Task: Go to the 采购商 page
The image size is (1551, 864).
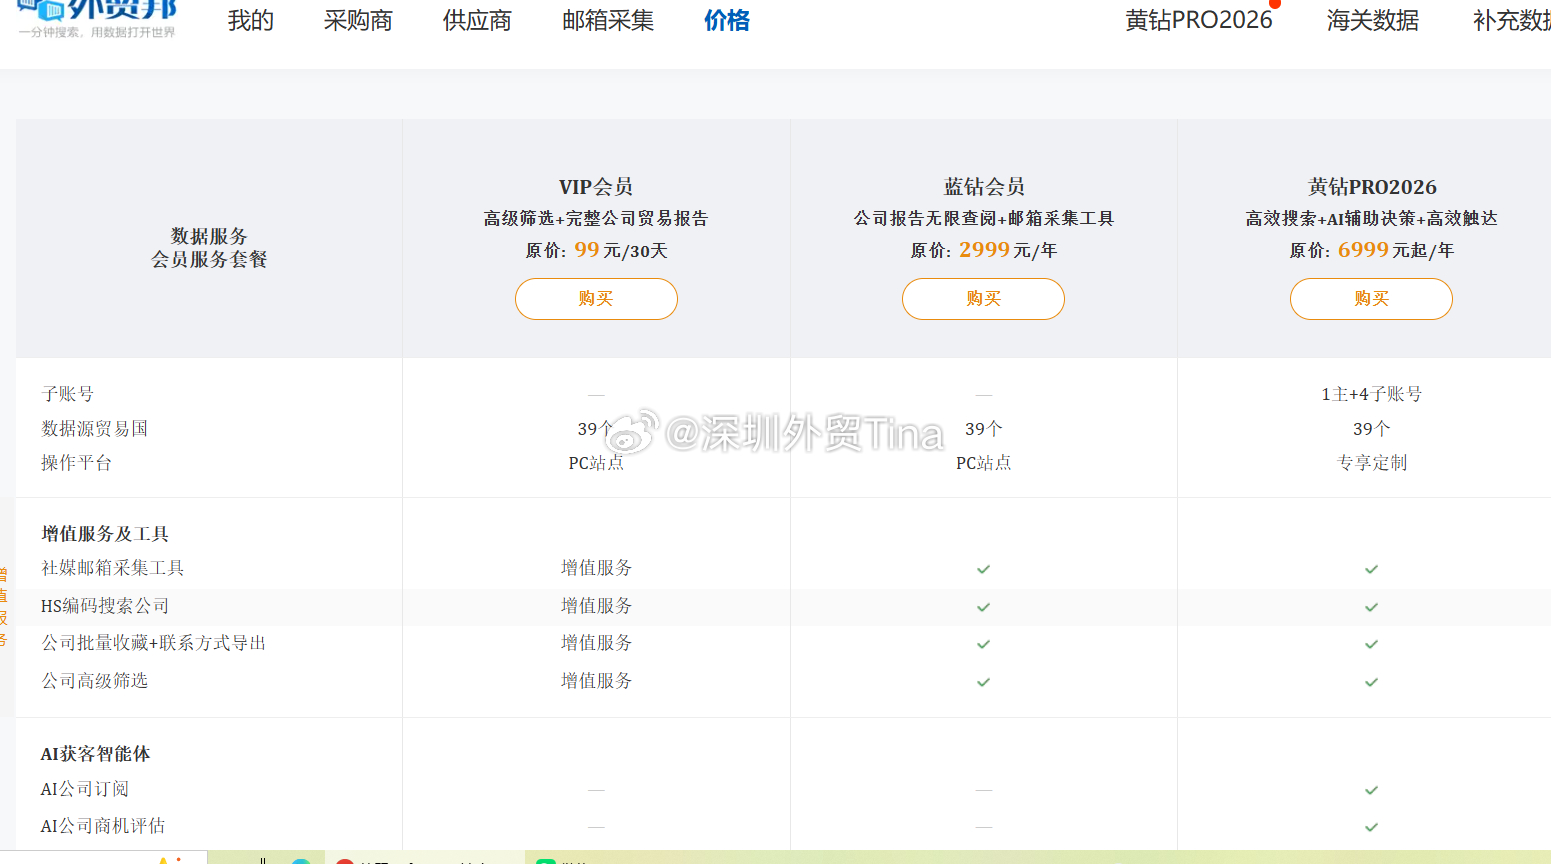Action: tap(358, 20)
